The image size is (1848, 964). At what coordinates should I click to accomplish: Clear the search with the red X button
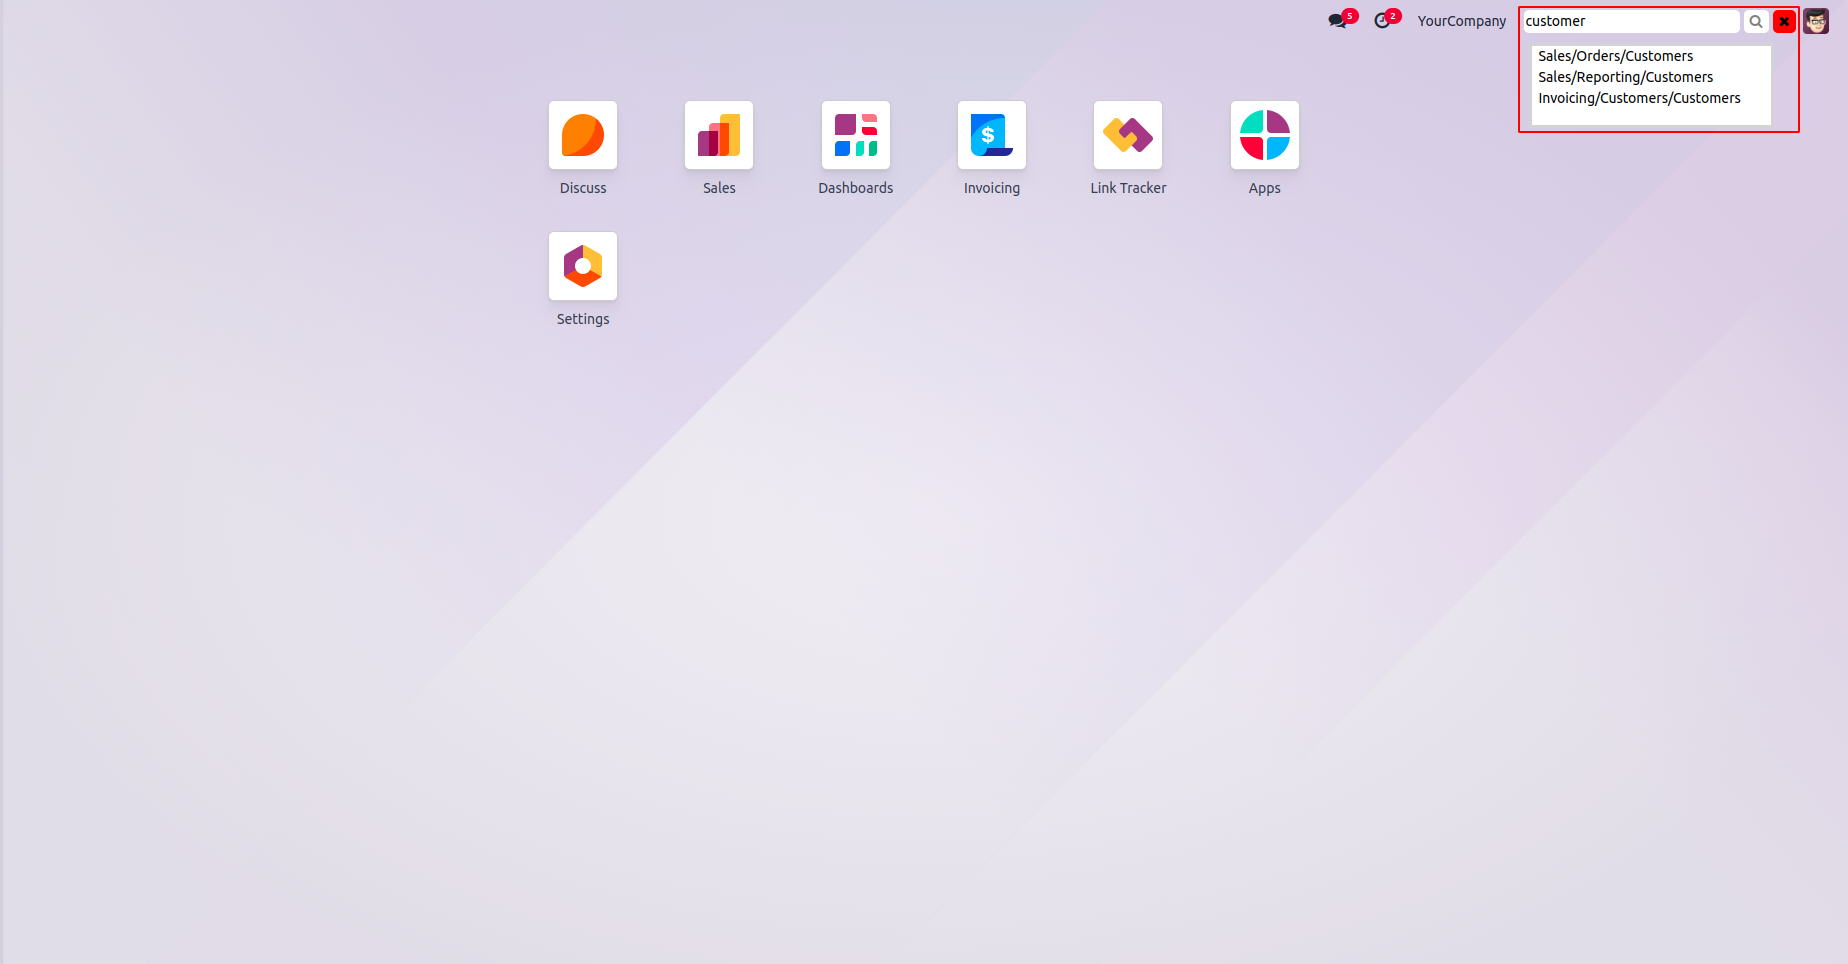coord(1784,21)
